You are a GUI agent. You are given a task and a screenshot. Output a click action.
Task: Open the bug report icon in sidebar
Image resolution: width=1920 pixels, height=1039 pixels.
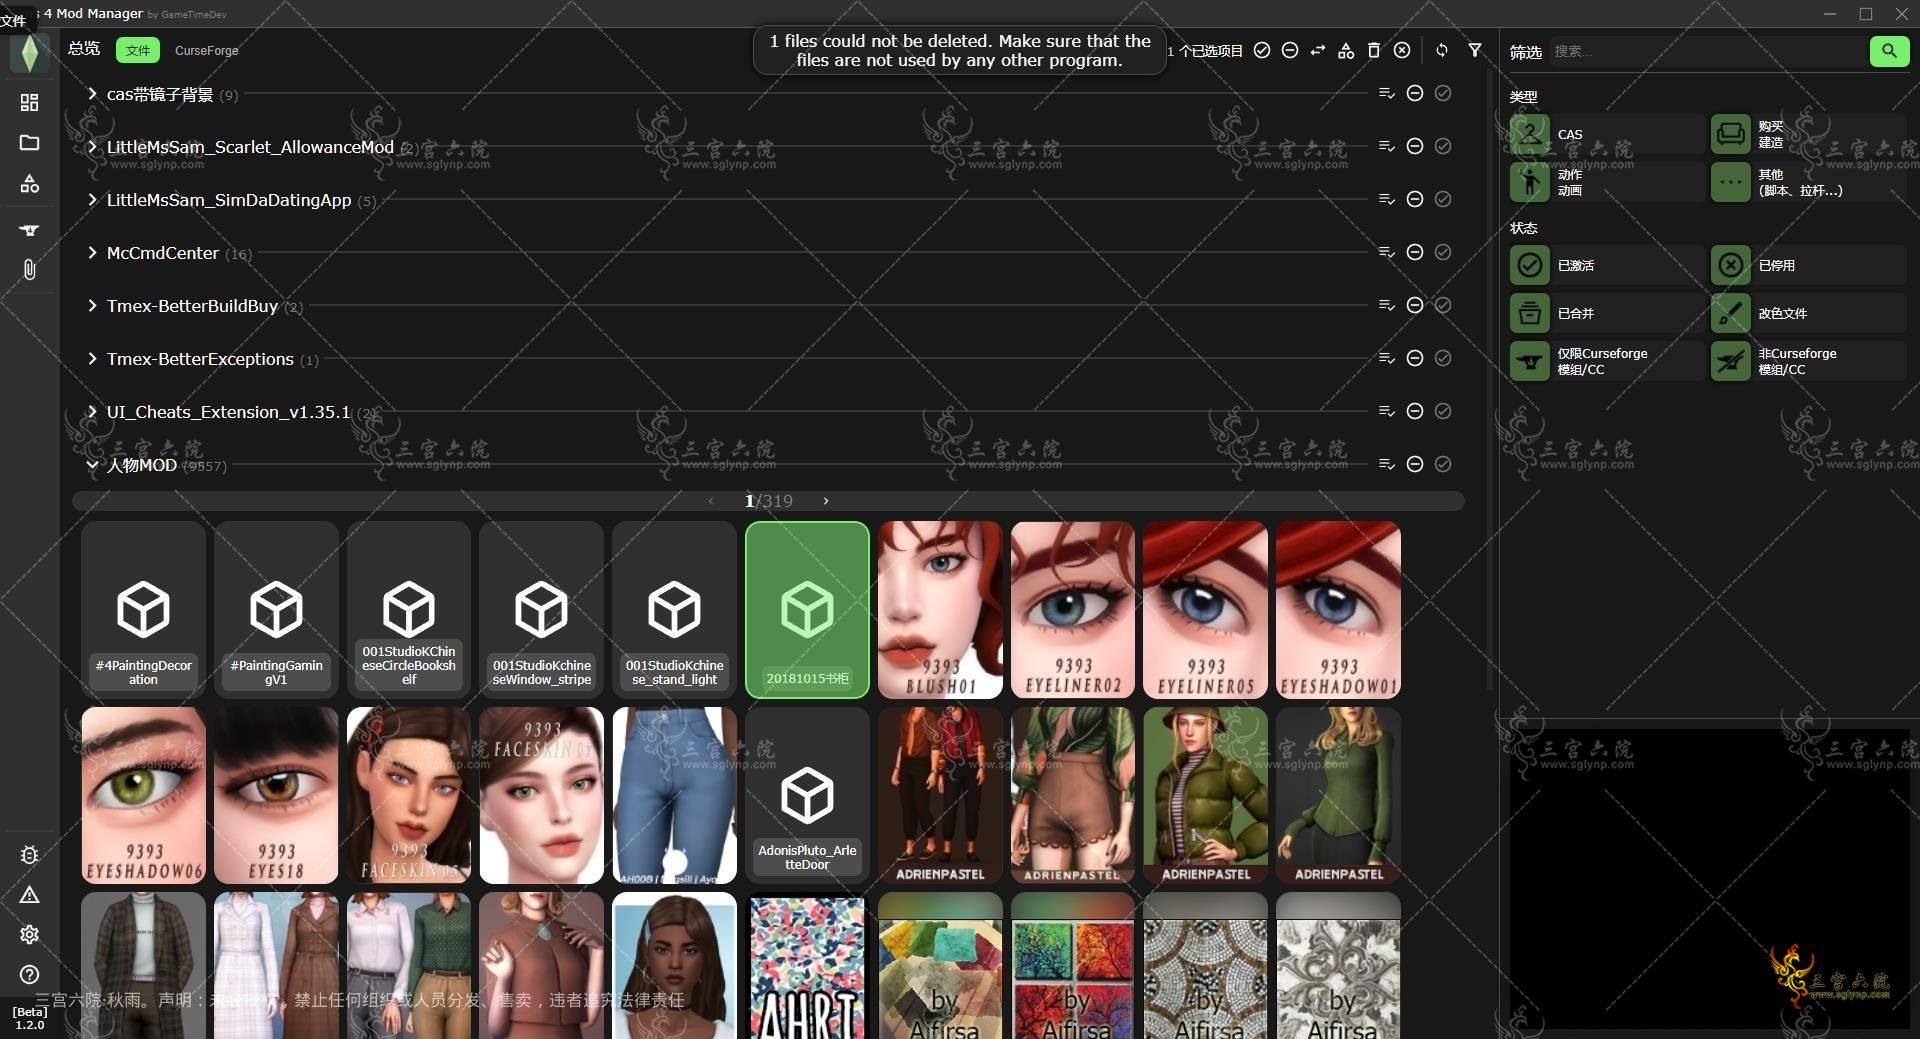click(x=29, y=856)
